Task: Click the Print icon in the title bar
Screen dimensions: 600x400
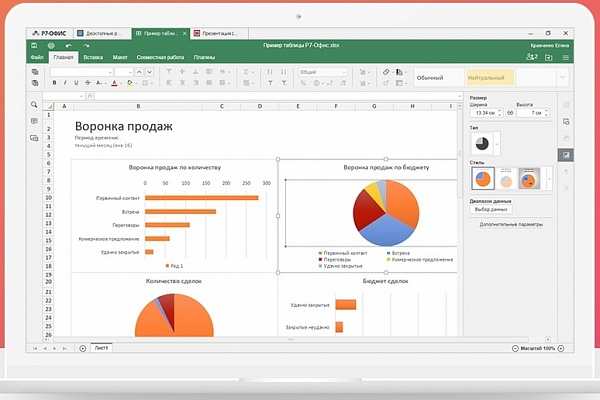Action: click(x=51, y=46)
